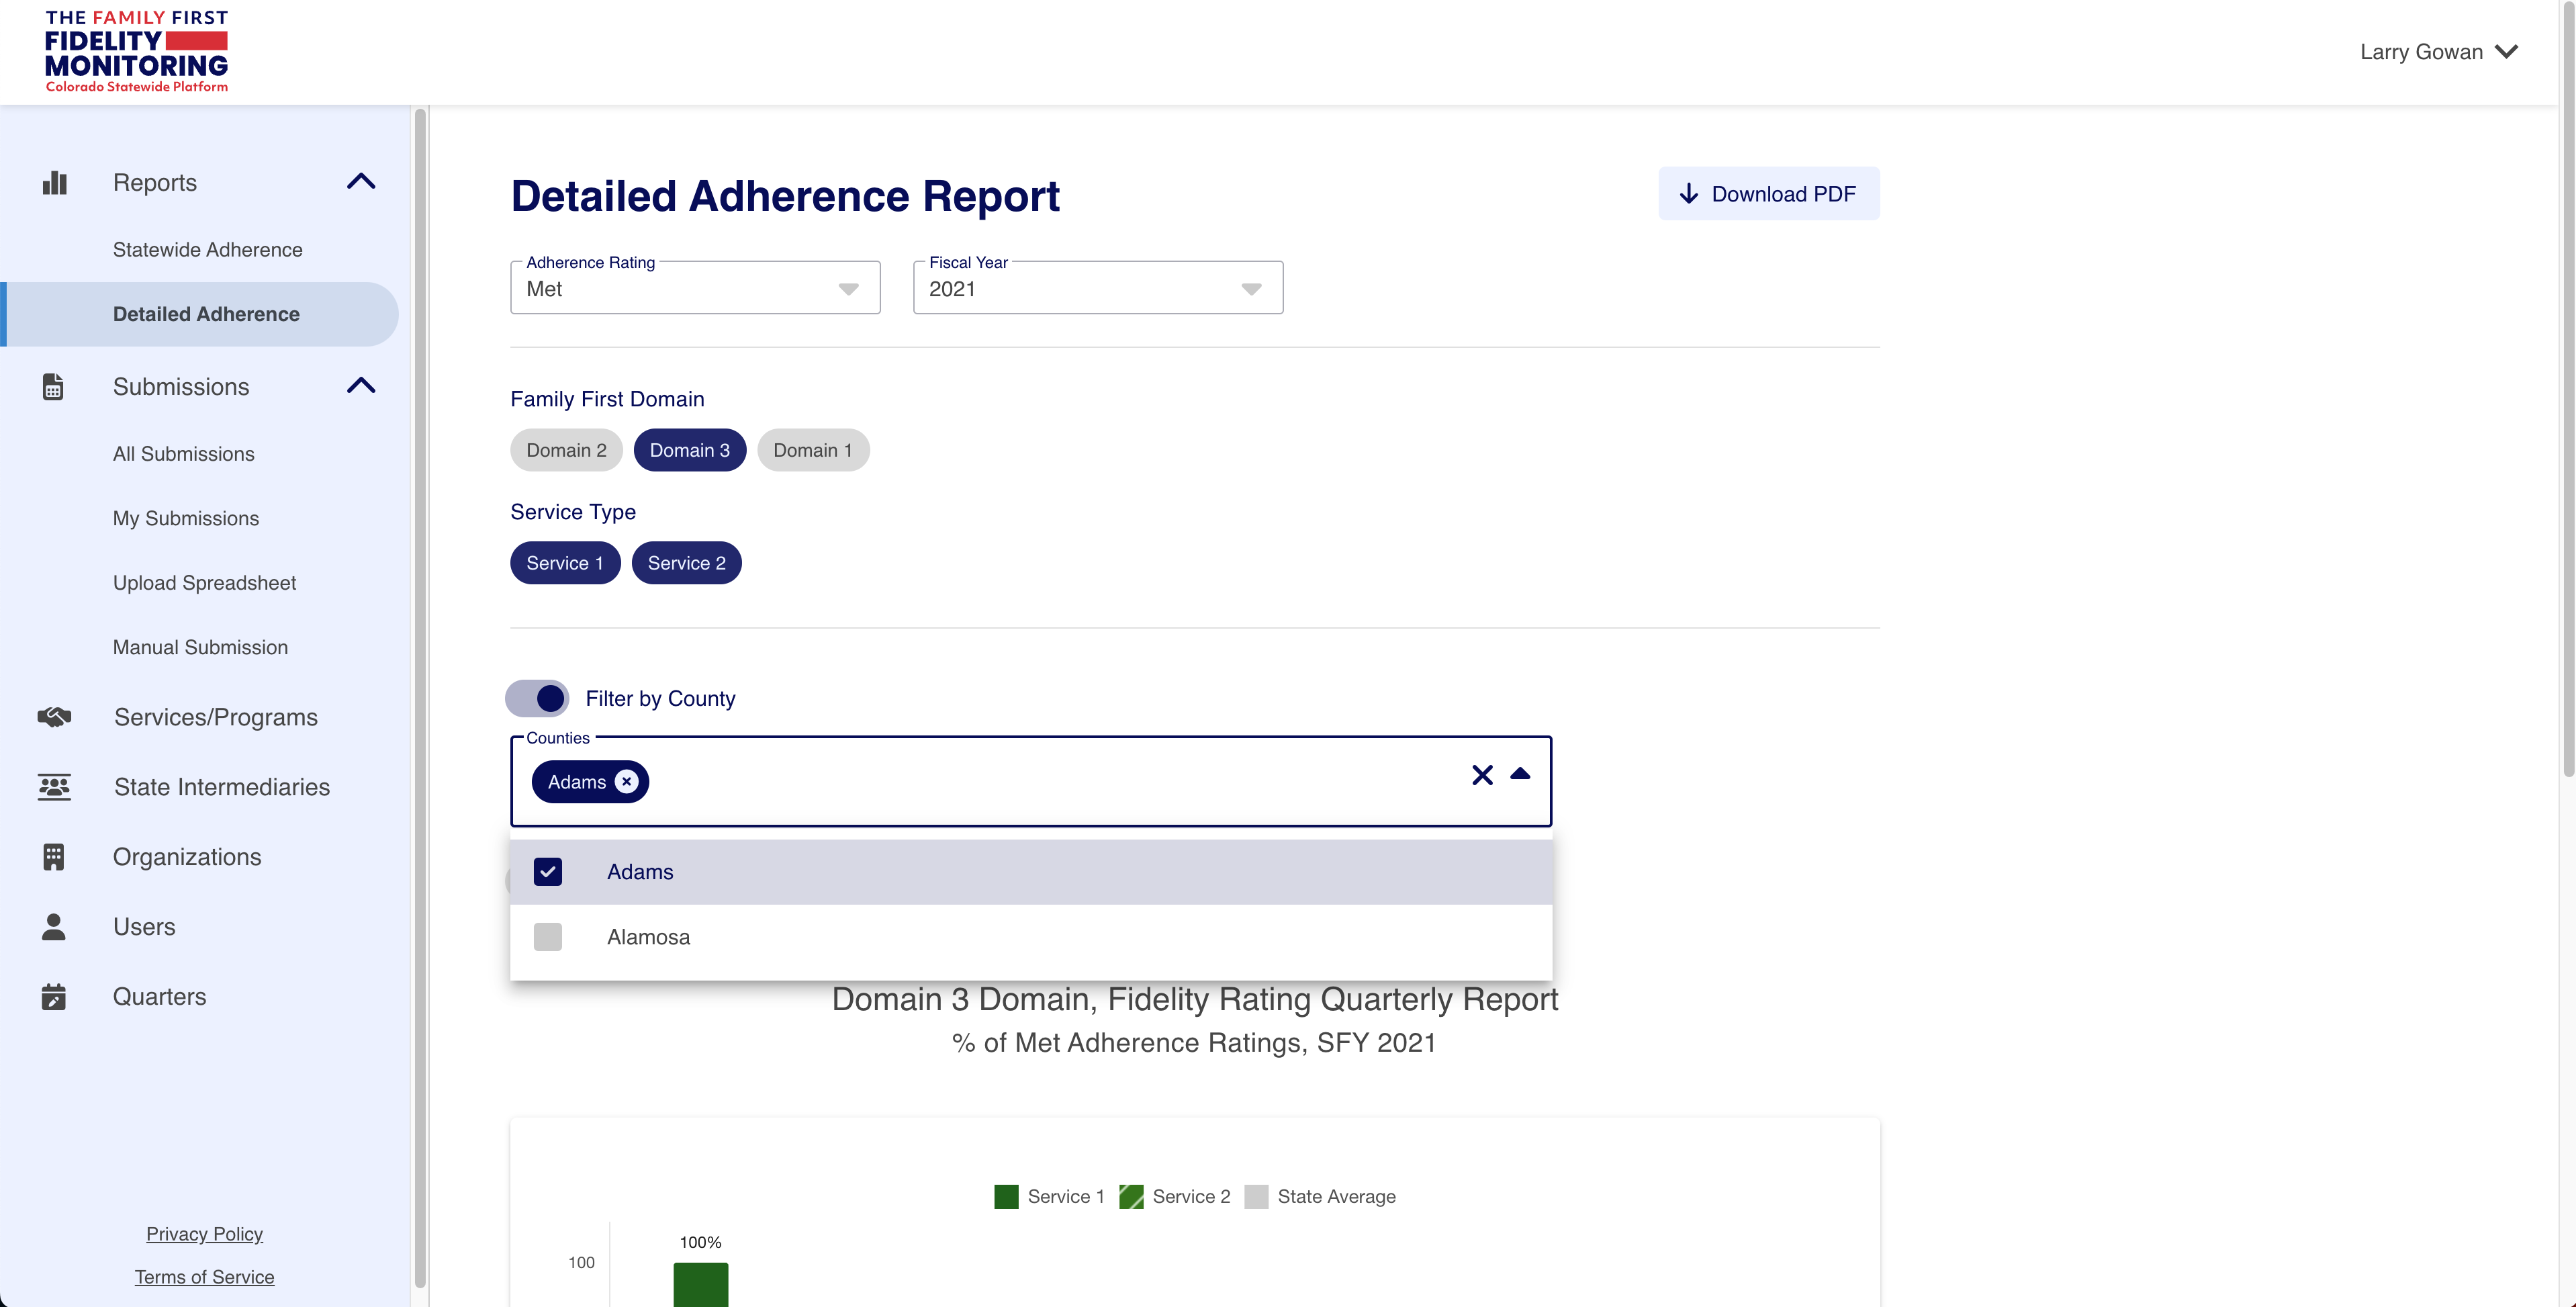This screenshot has height=1307, width=2576.
Task: Go to All Submissions
Action: pyautogui.click(x=184, y=454)
